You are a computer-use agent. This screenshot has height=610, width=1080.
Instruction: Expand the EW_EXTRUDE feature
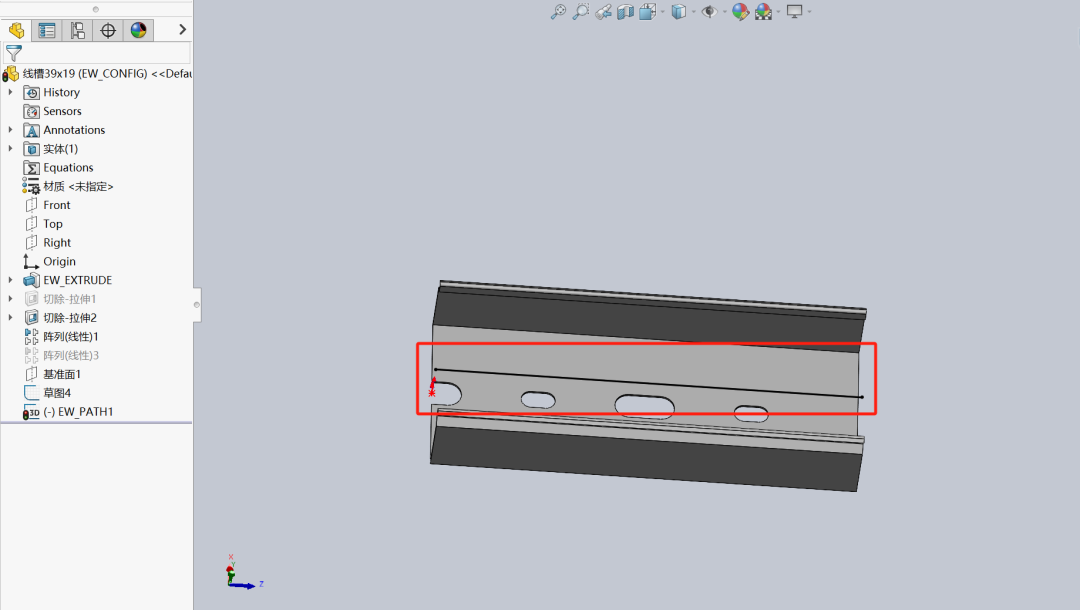tap(10, 280)
